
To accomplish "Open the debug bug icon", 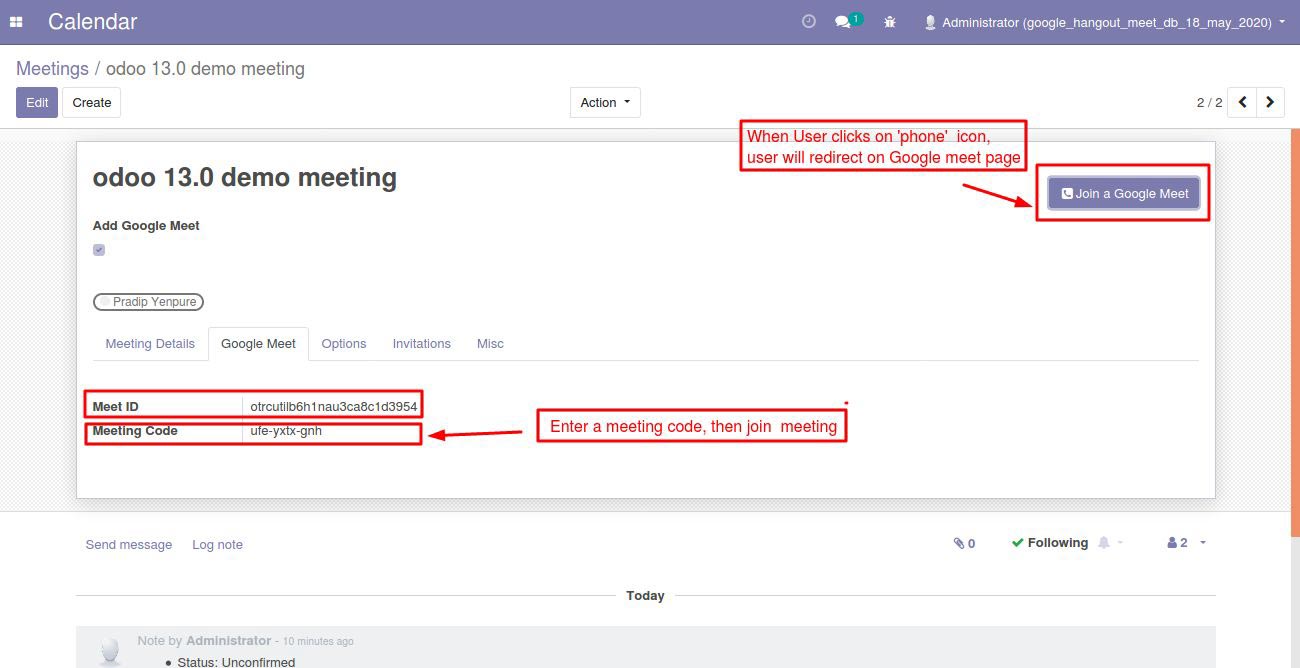I will click(890, 22).
